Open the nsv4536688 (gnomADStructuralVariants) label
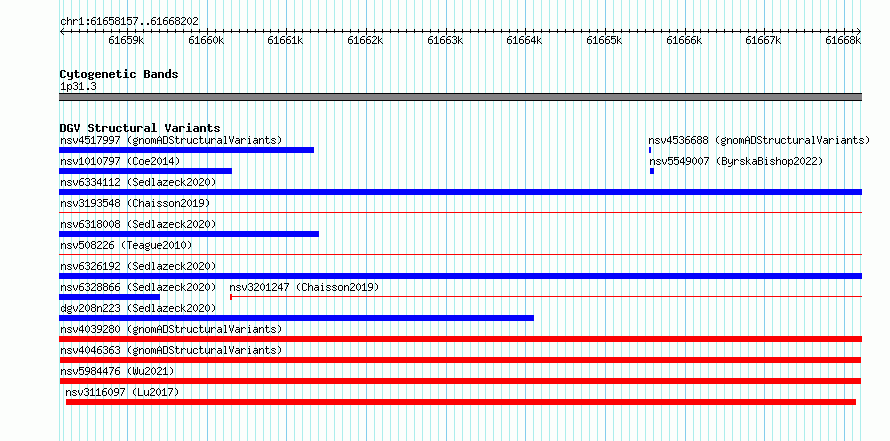Viewport: 890px width, 441px height. pyautogui.click(x=759, y=140)
